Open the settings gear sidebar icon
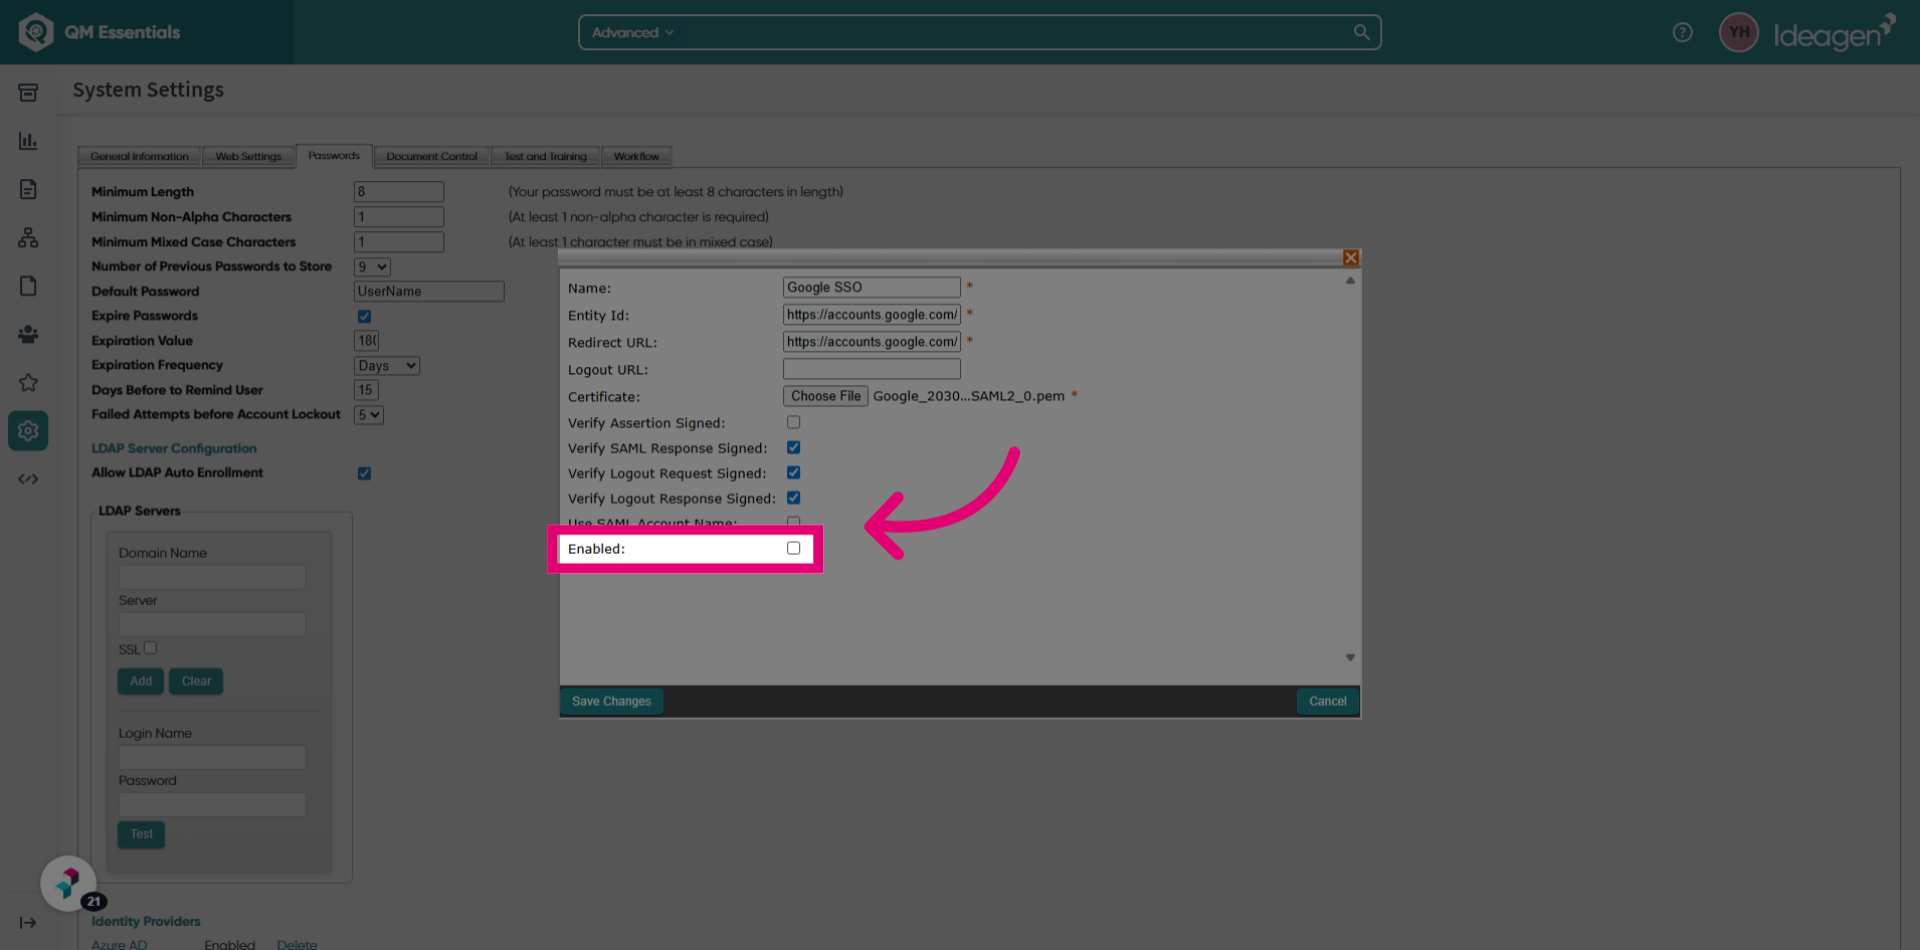 (x=28, y=430)
